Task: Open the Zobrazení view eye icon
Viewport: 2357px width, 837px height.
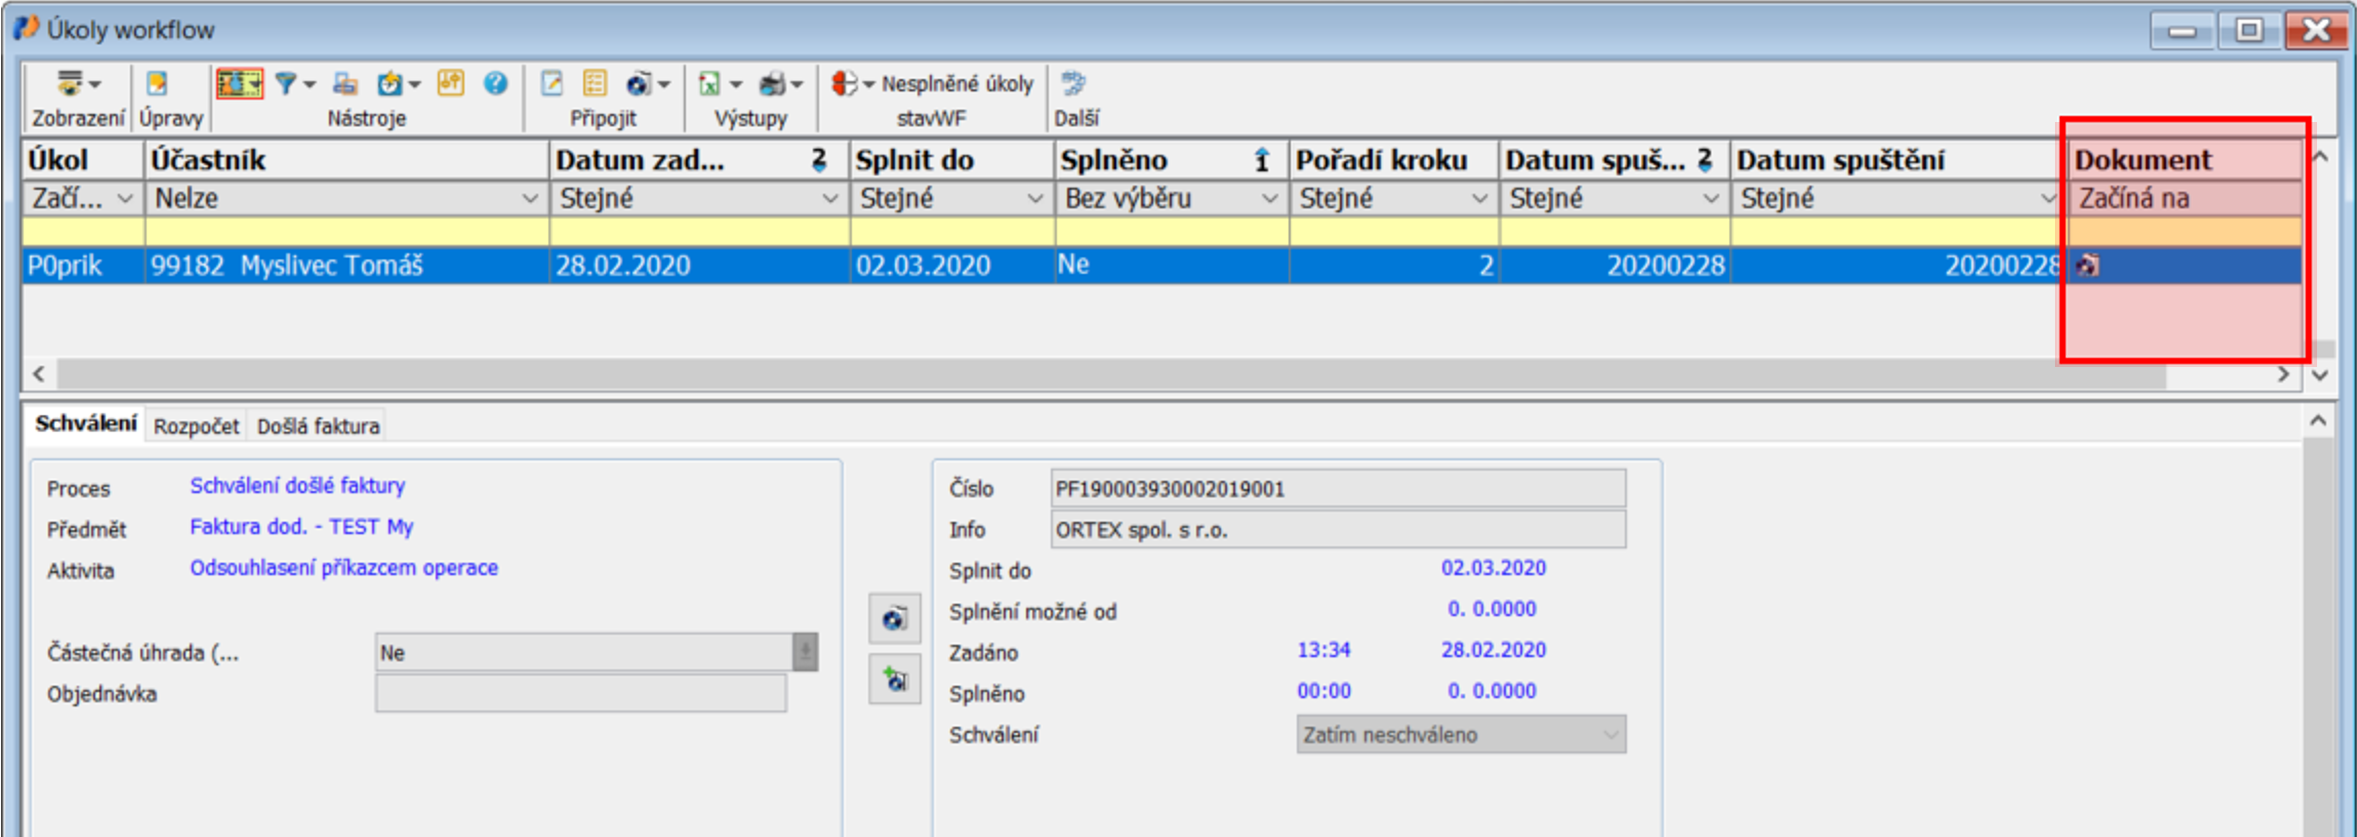Action: click(69, 84)
